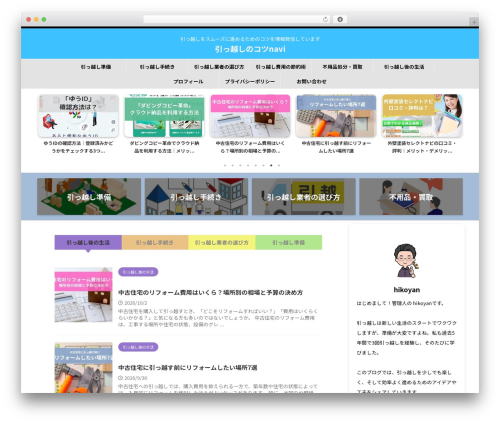Open the 引っ越し業者の選び方 image banner
Viewport: 500px width, 423px height.
coord(304,197)
